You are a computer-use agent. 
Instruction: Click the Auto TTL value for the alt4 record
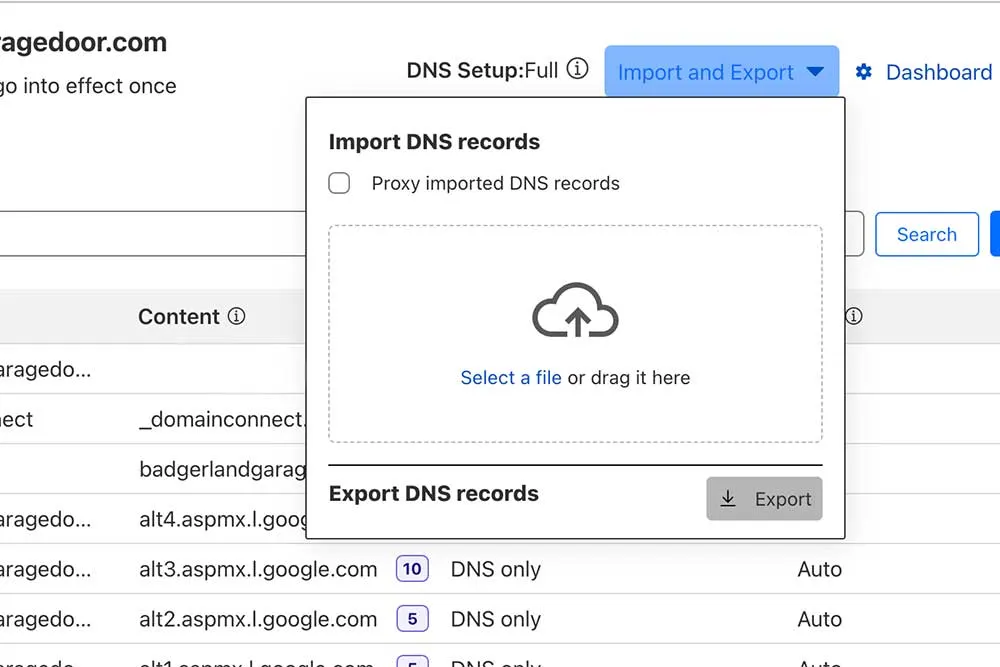(820, 519)
